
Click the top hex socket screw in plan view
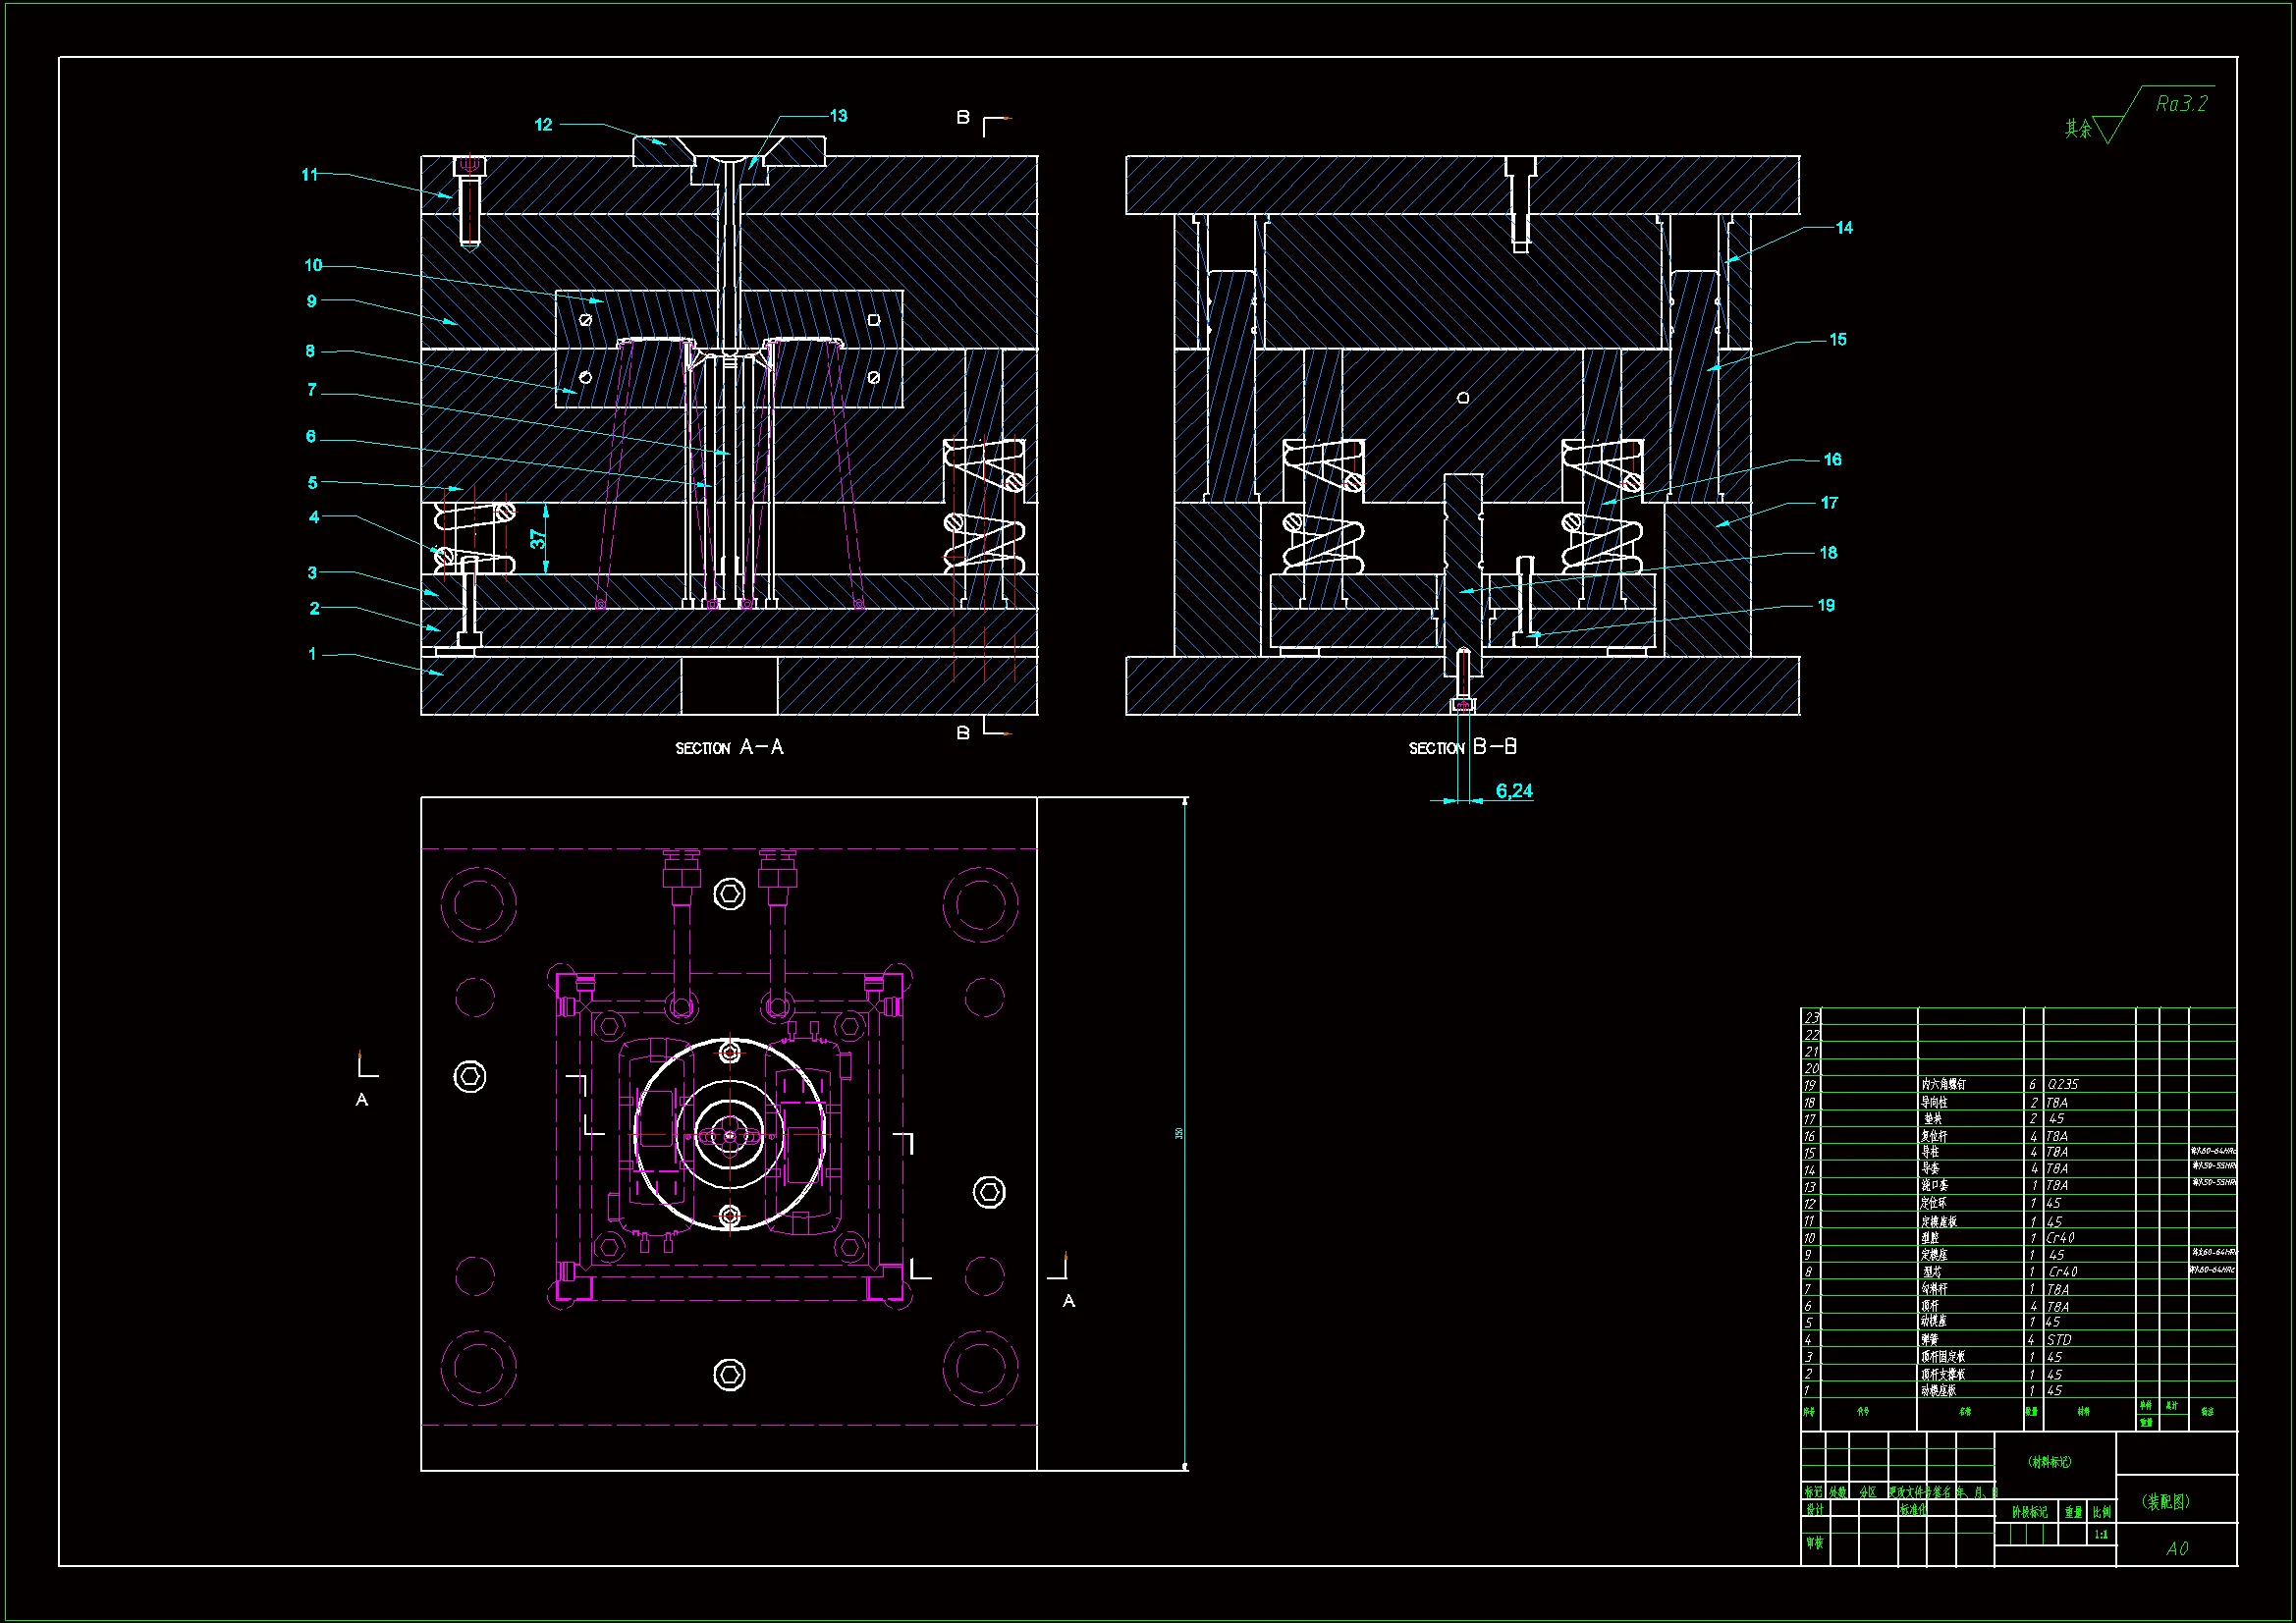[x=729, y=893]
